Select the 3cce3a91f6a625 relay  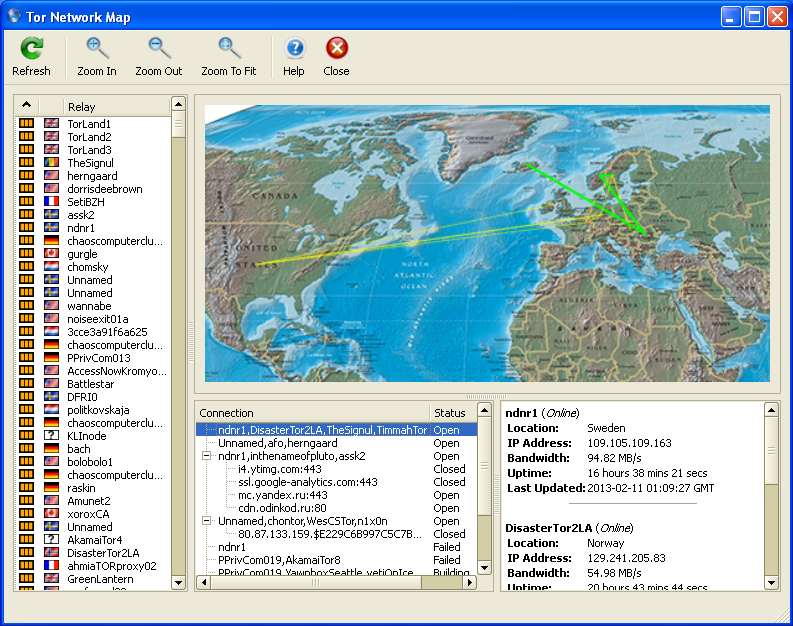107,332
